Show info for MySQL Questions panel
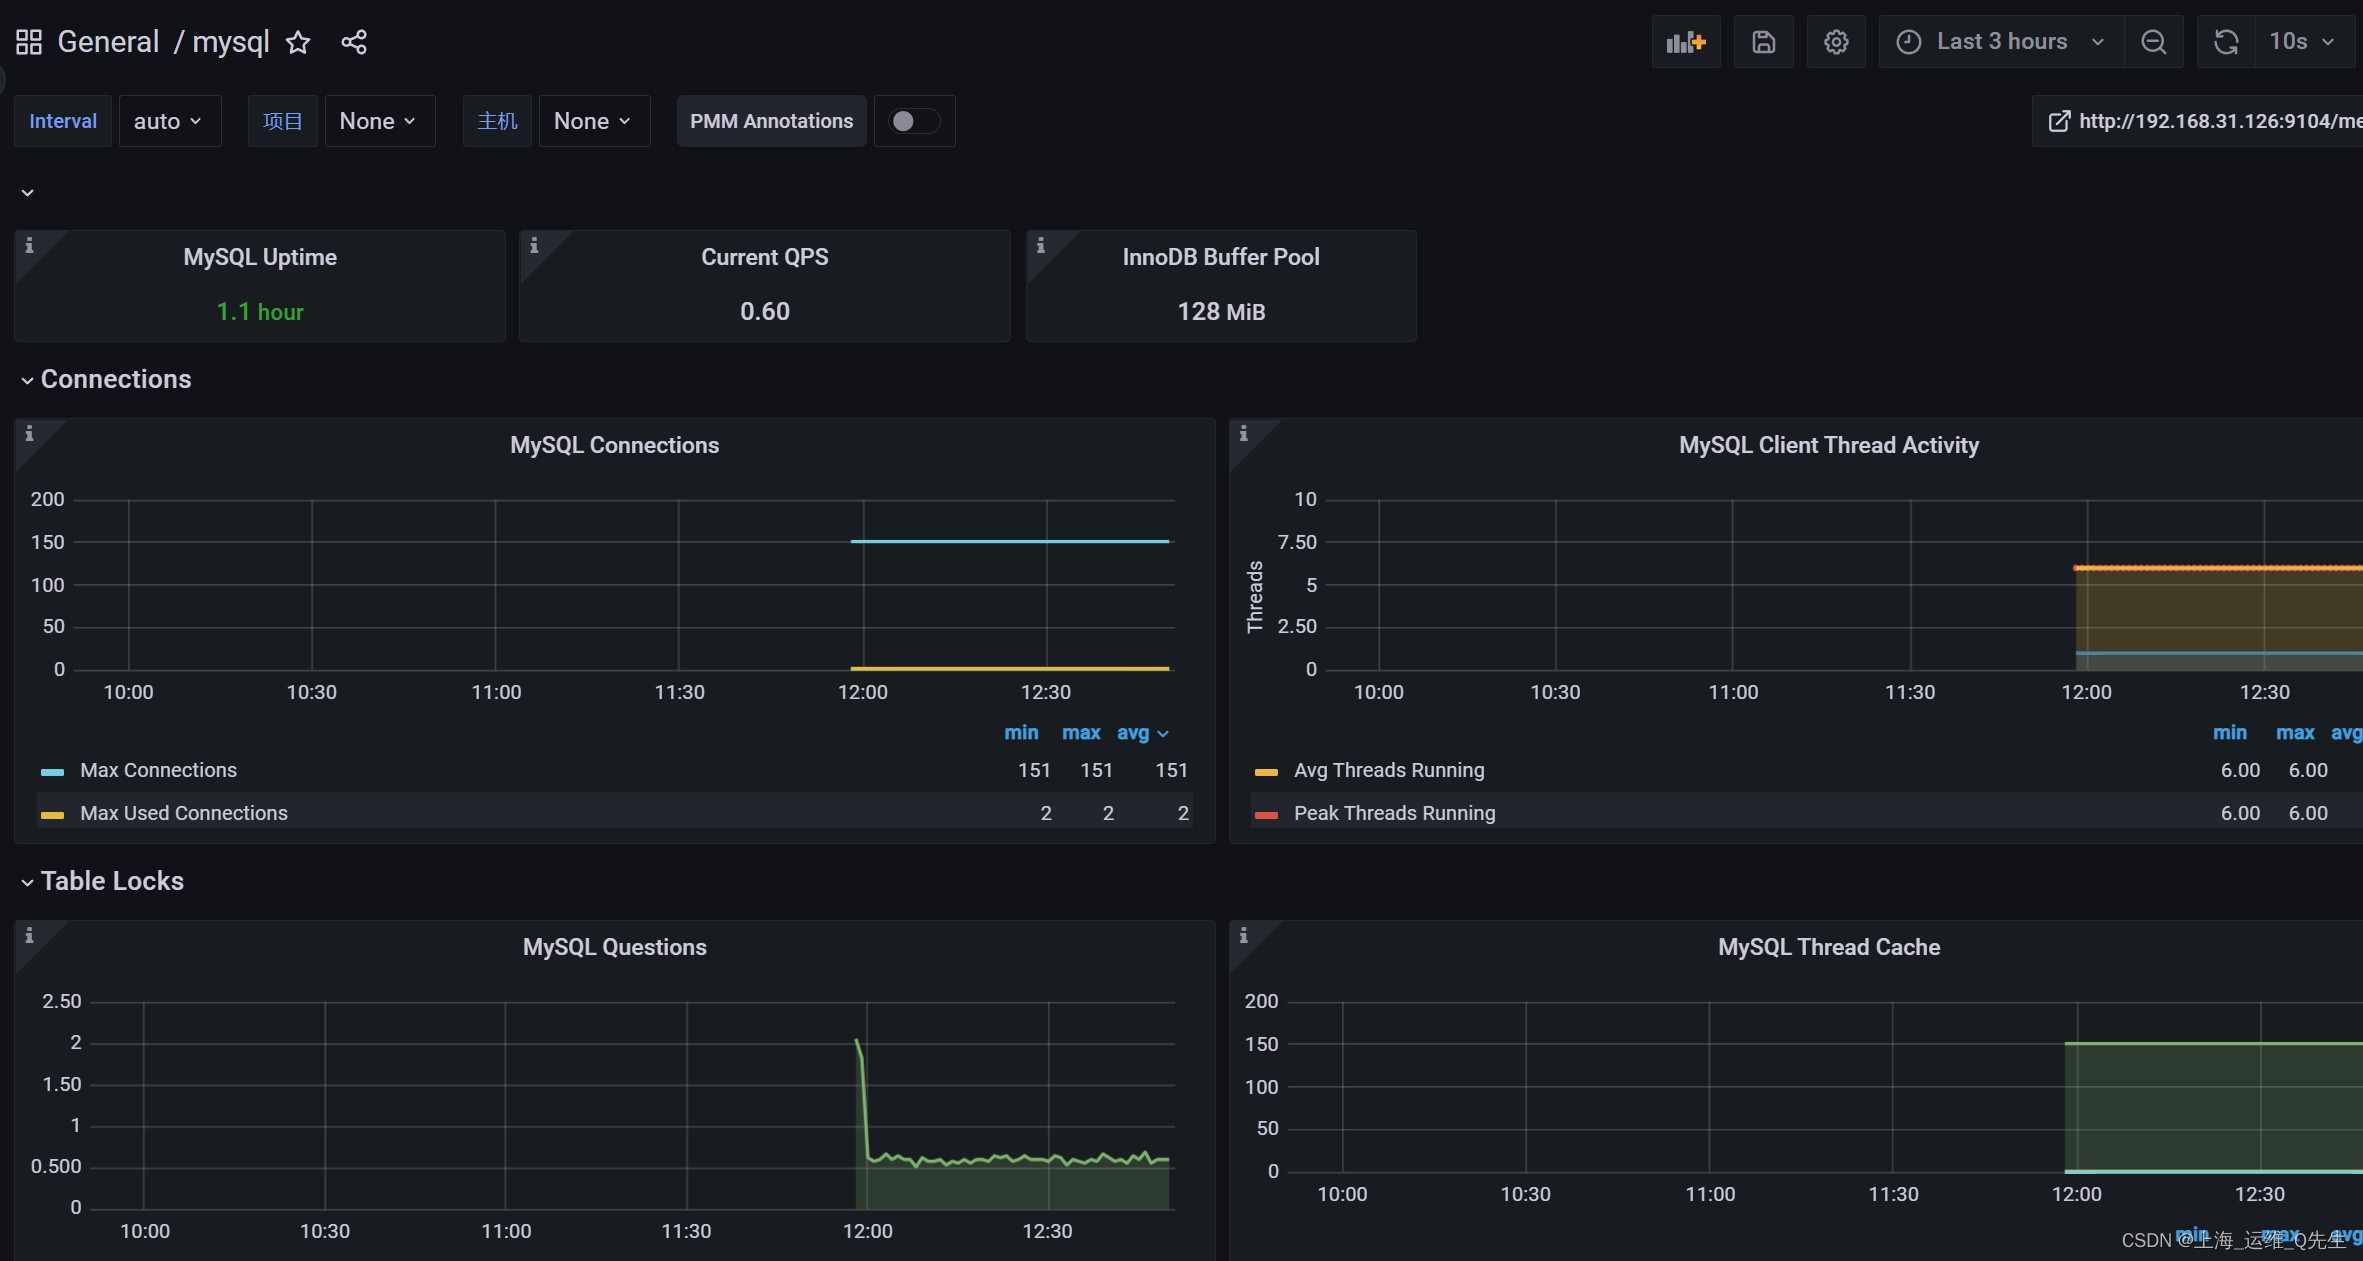The image size is (2363, 1261). point(30,935)
